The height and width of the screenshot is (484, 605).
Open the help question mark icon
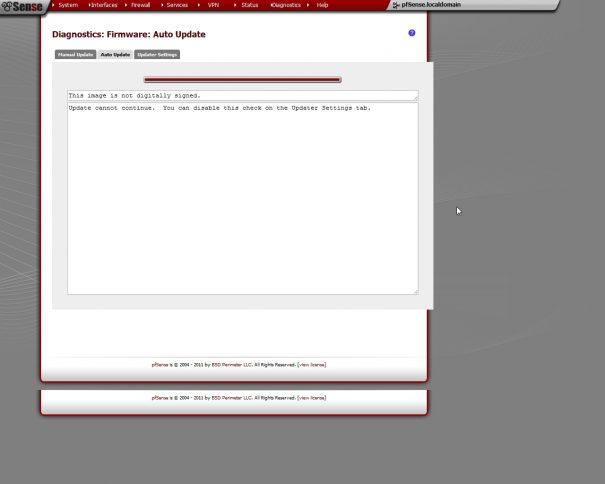412,33
